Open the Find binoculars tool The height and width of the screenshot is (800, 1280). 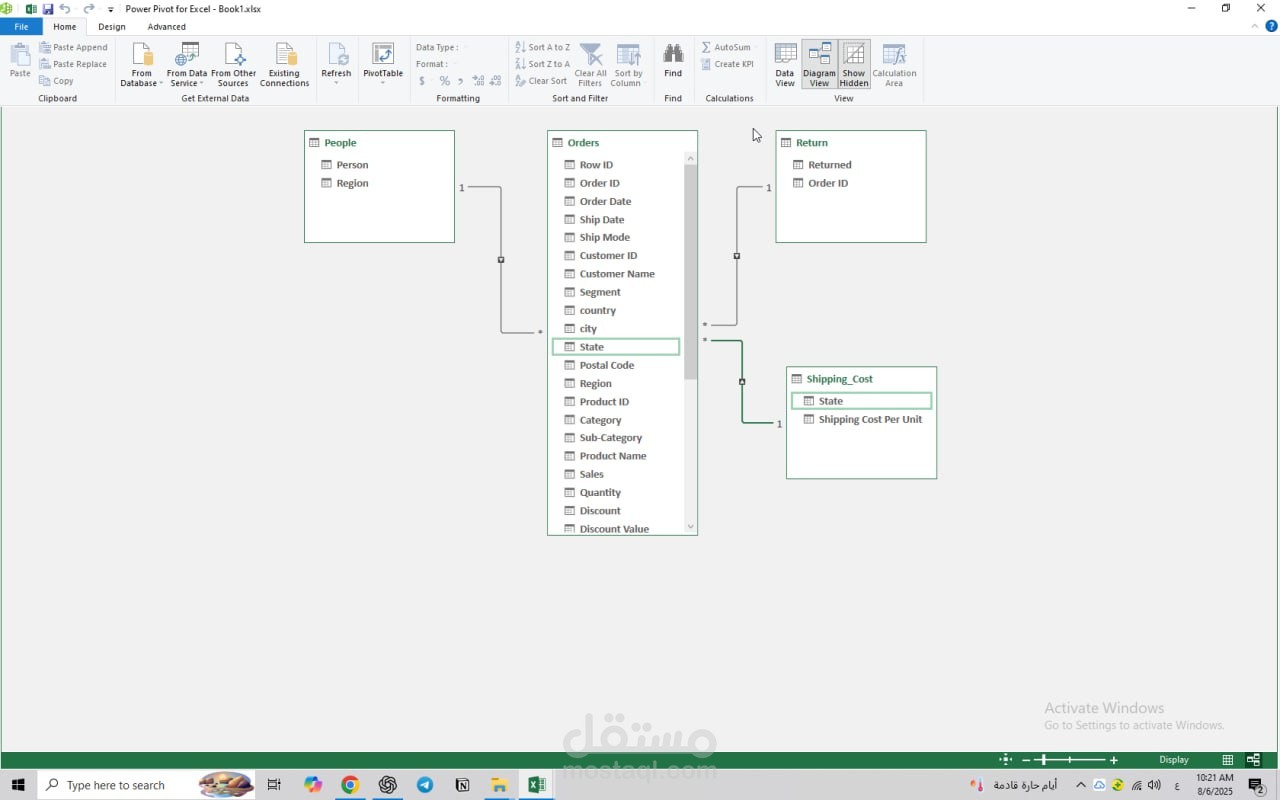coord(673,60)
